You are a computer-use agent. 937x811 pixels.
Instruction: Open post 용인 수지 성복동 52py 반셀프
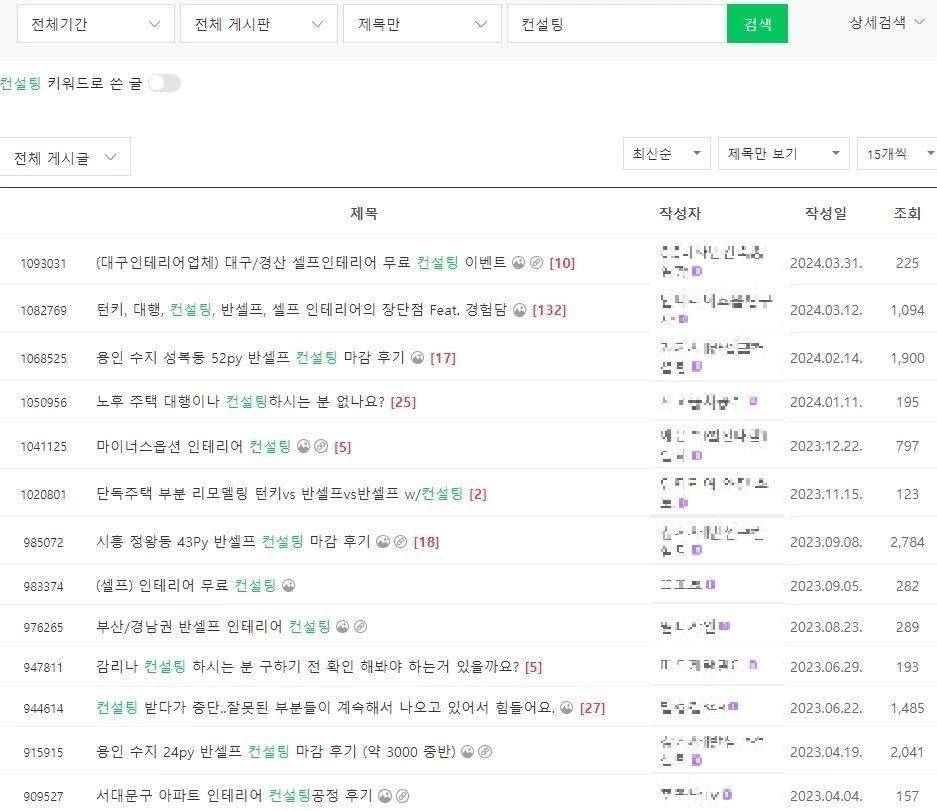(x=250, y=357)
